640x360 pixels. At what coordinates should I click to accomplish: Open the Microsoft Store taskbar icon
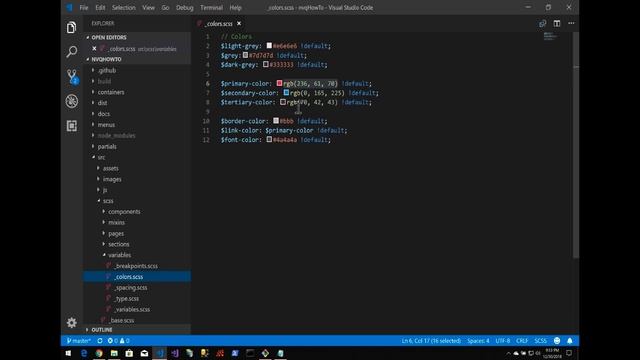pyautogui.click(x=129, y=353)
